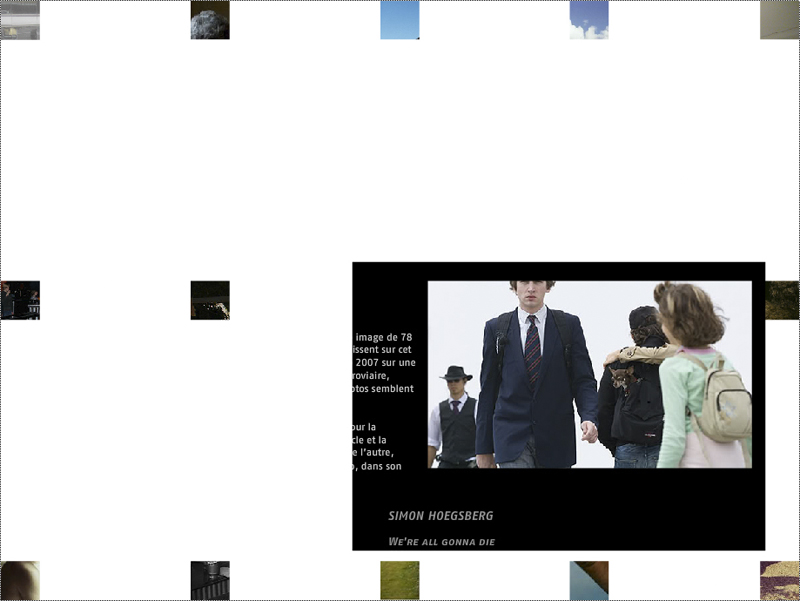Click the text line "issent sur cet"

tap(382, 350)
